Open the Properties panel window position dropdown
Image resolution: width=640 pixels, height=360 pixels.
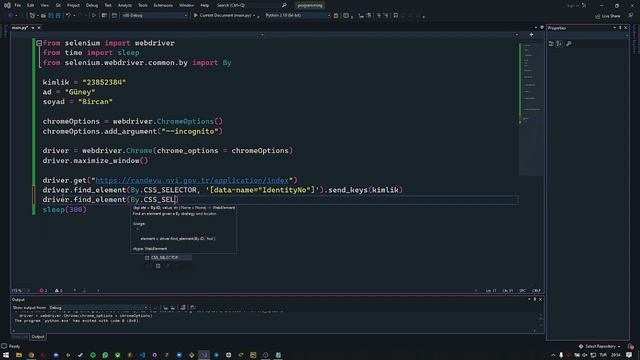614,28
